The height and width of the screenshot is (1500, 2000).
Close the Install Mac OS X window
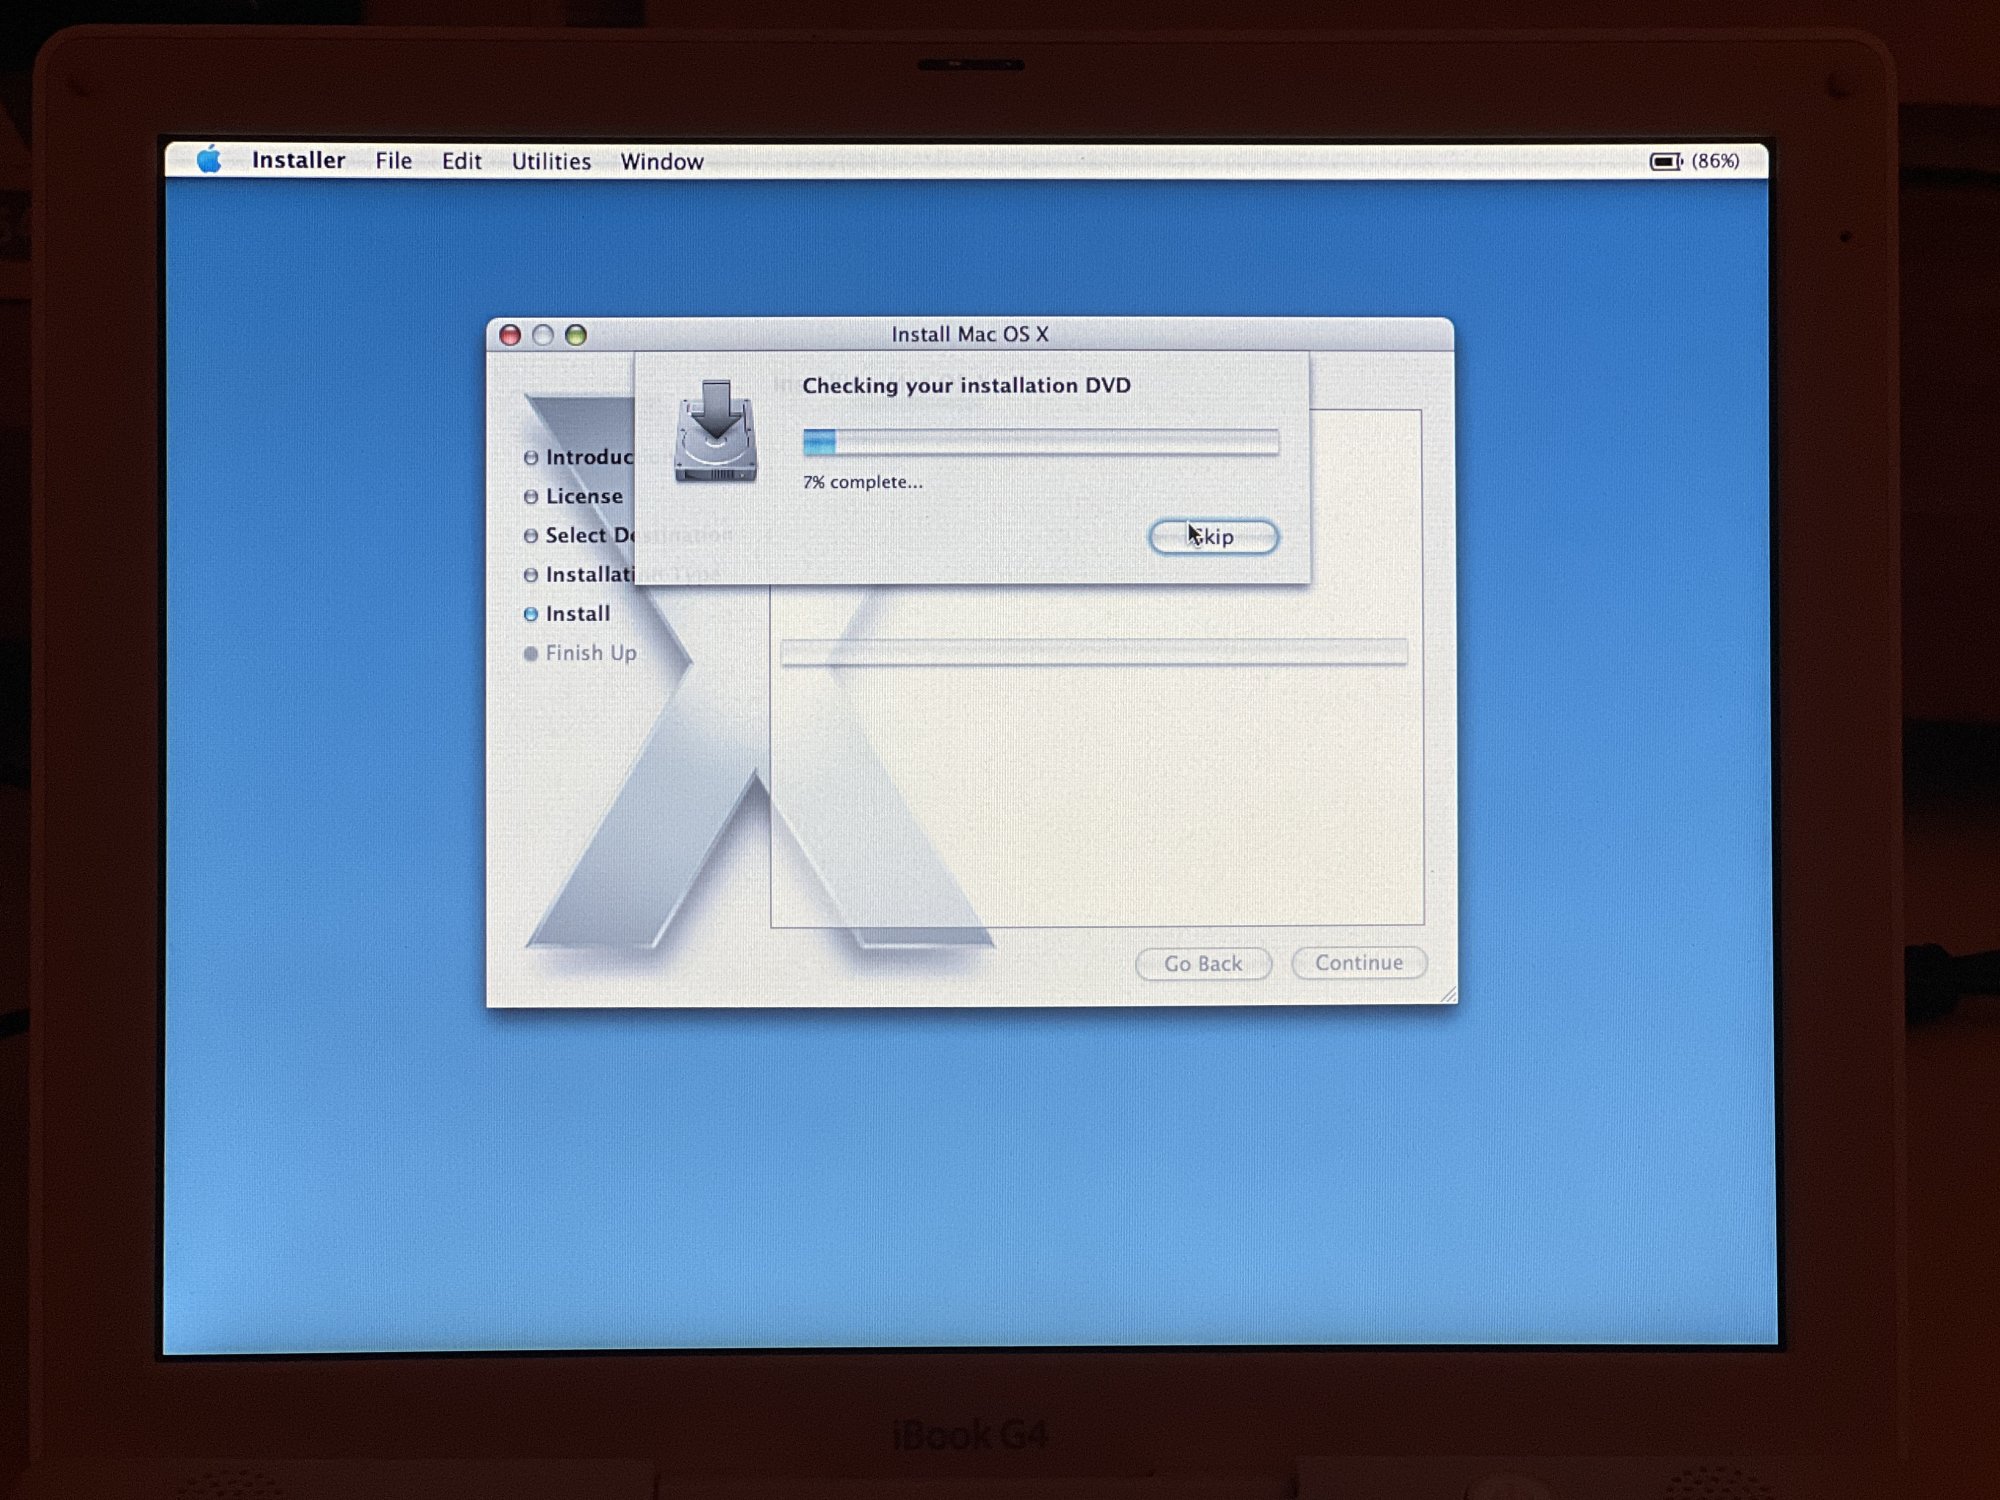510,335
